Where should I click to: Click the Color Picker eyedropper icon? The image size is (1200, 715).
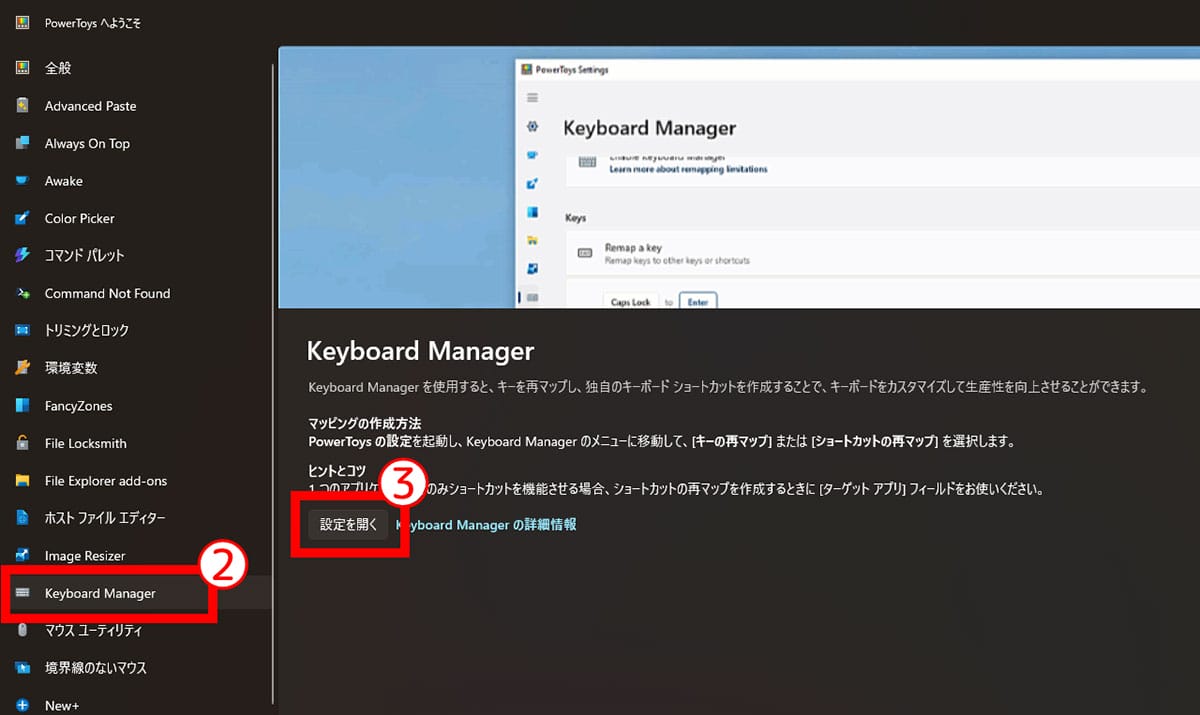pyautogui.click(x=23, y=218)
